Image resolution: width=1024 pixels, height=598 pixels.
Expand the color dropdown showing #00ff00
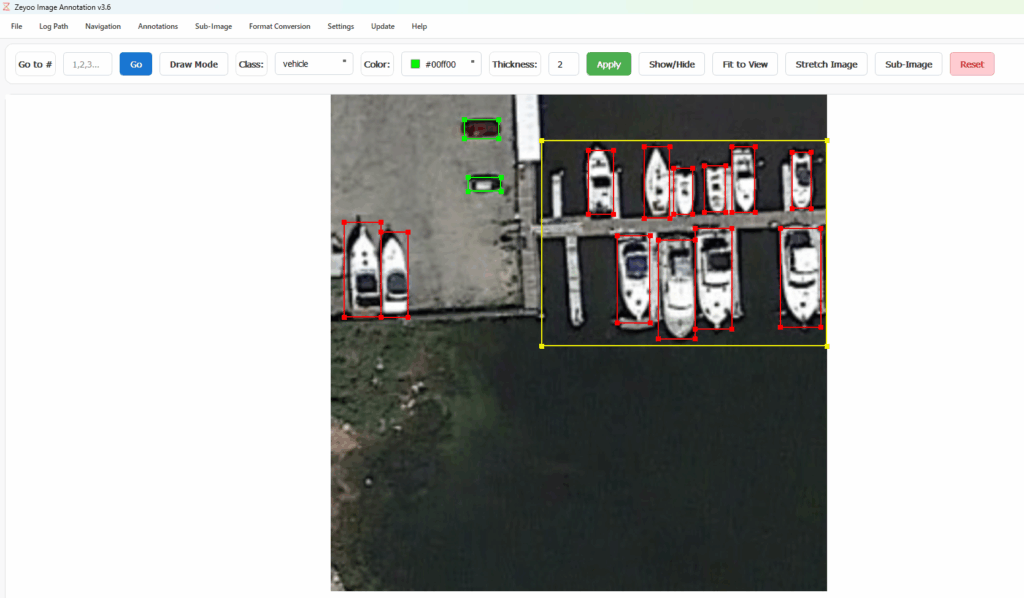click(441, 64)
